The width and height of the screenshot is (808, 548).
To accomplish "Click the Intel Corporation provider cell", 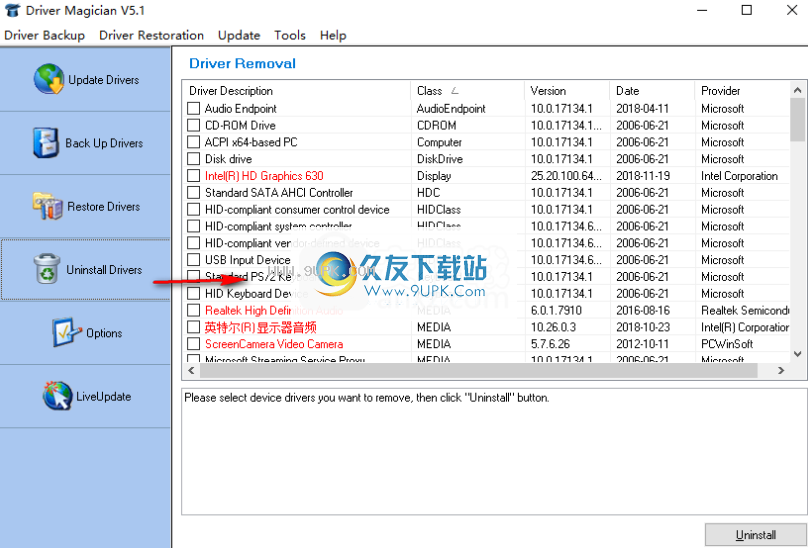I will [739, 176].
